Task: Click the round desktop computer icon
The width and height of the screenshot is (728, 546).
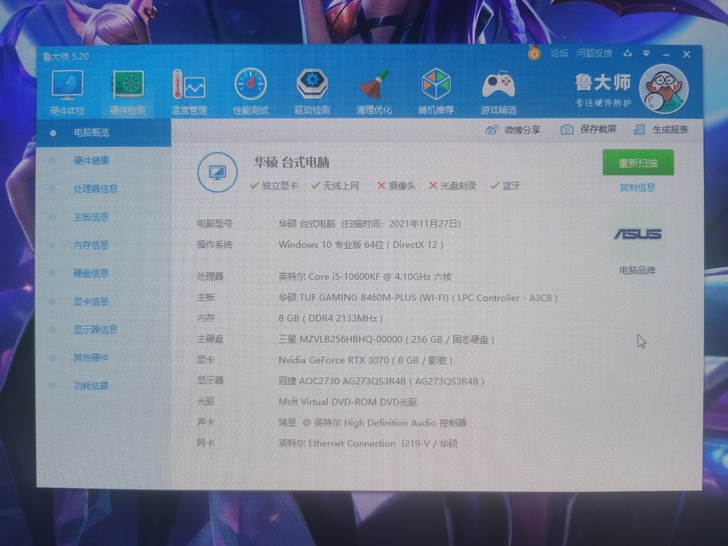Action: tap(217, 172)
